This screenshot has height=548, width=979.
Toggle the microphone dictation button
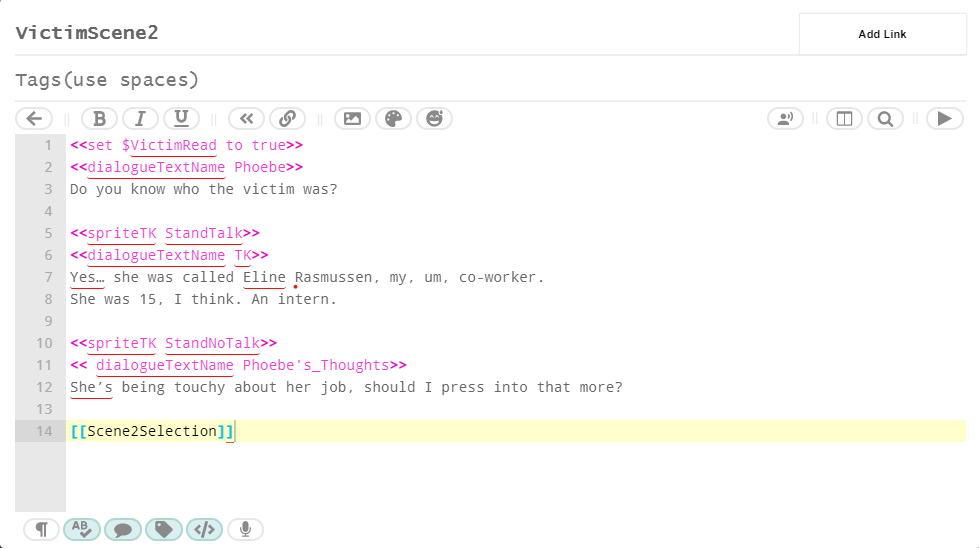[245, 530]
